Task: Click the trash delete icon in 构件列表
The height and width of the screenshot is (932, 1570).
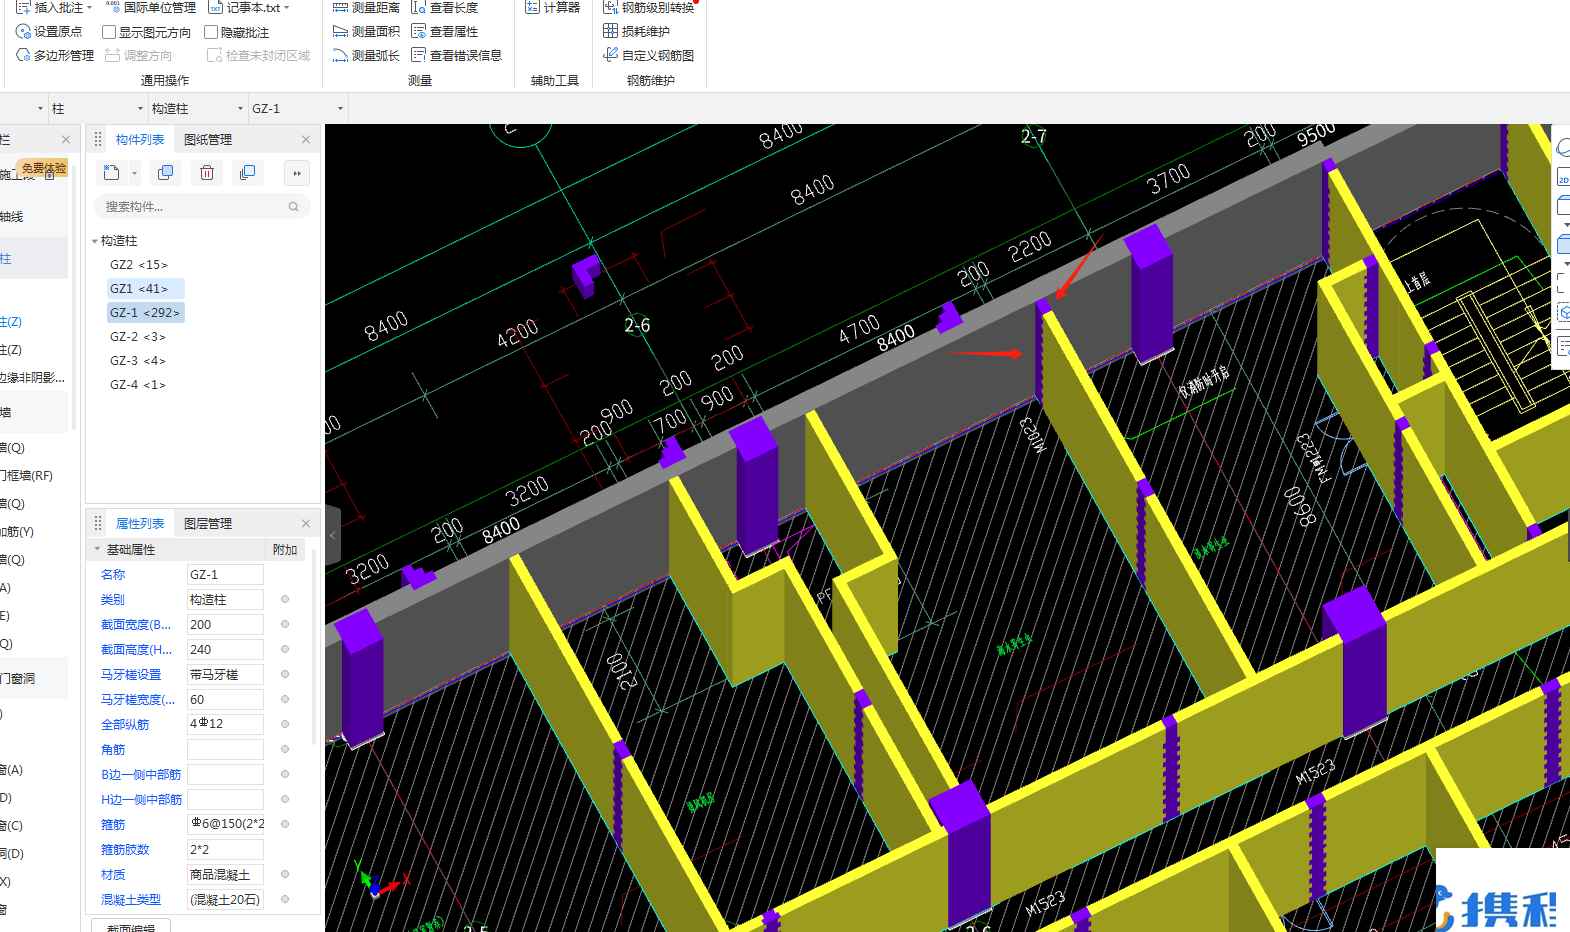Action: click(x=207, y=173)
